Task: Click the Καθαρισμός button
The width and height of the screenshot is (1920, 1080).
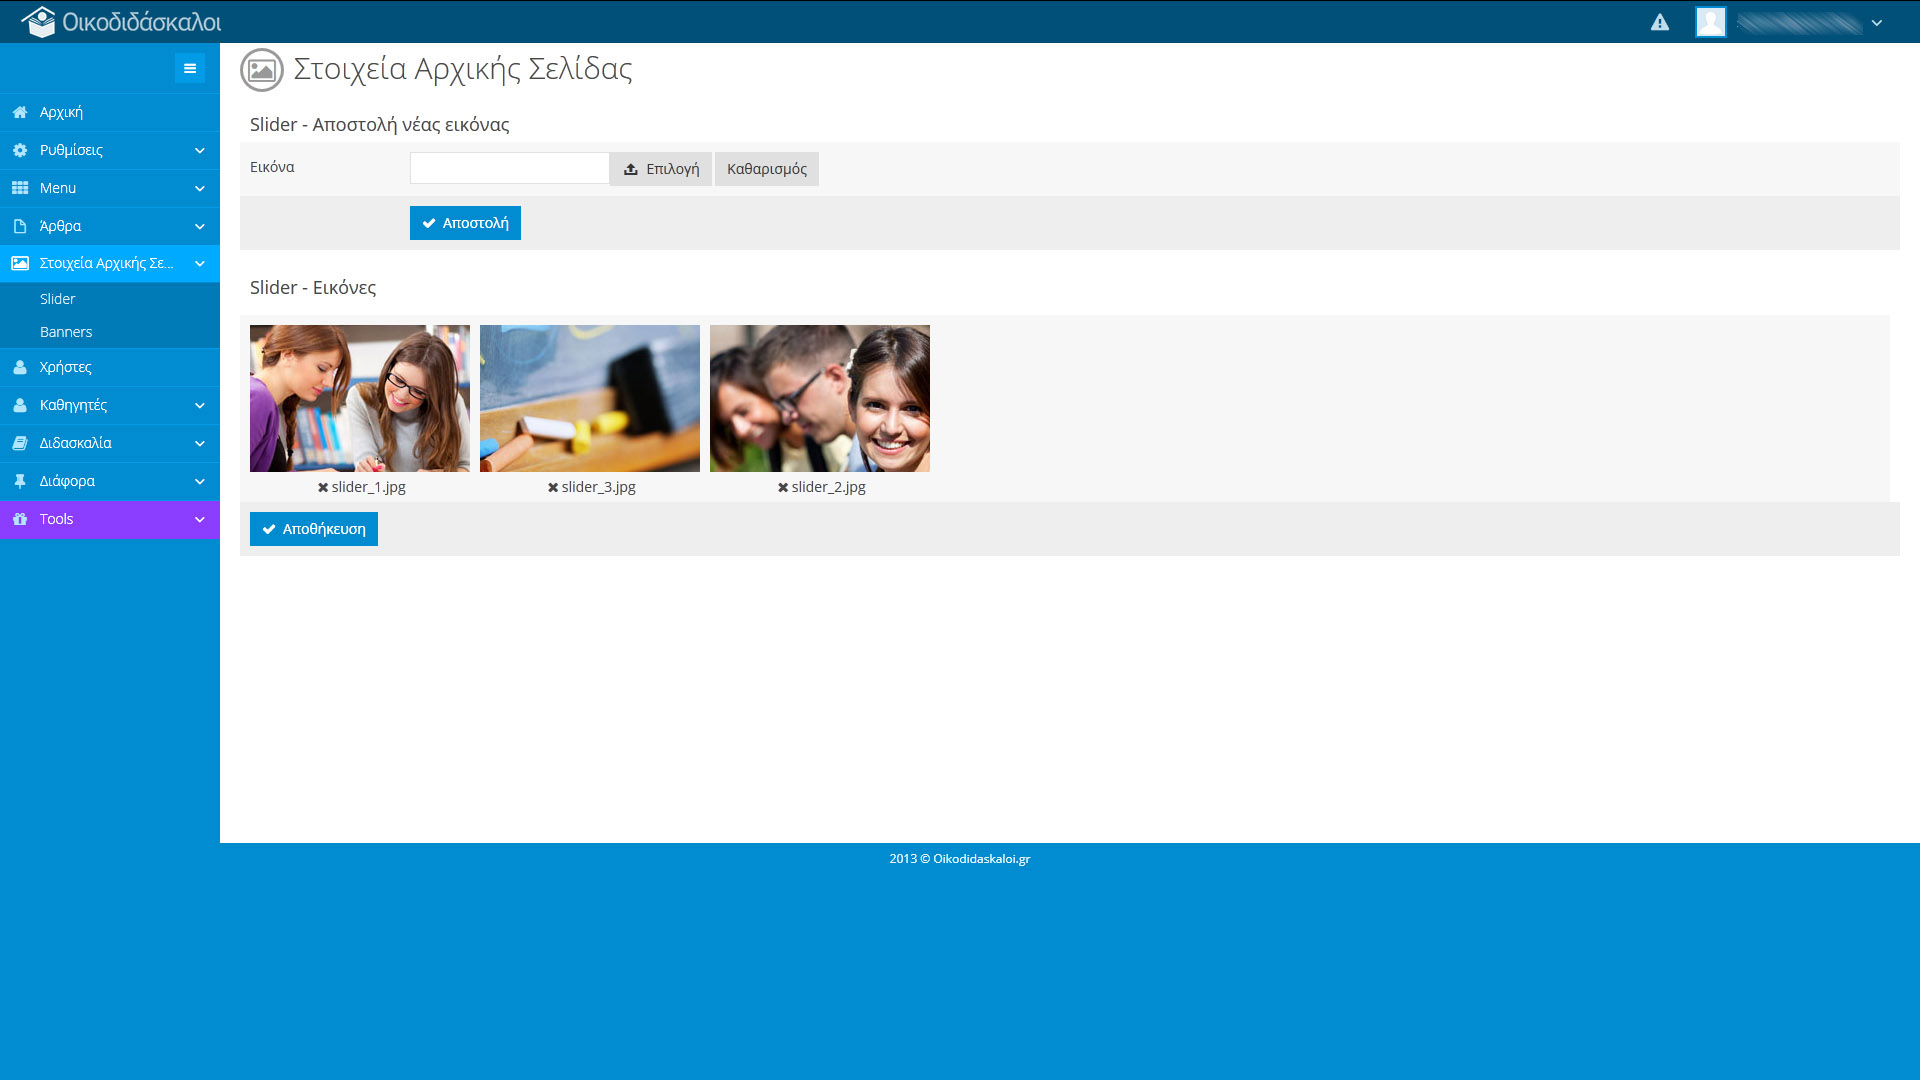Action: (x=767, y=169)
